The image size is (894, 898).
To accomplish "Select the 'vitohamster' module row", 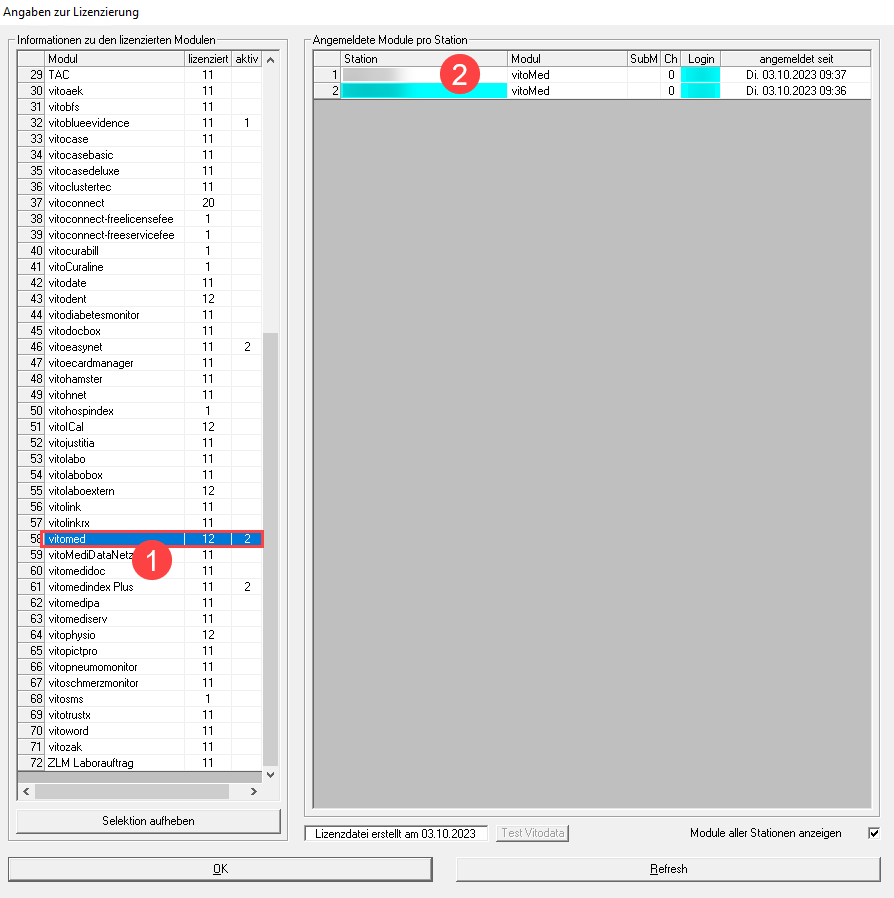I will tap(140, 379).
